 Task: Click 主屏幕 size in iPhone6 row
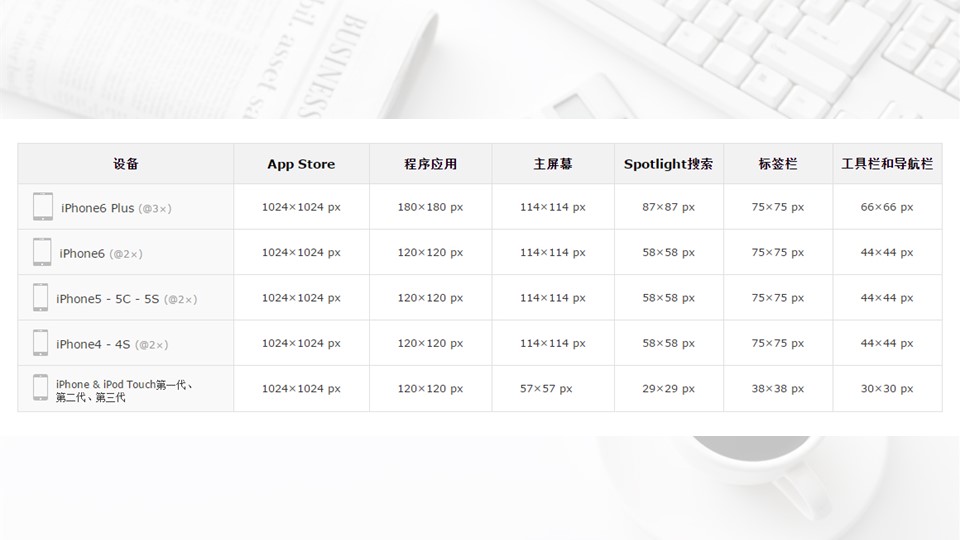[553, 252]
